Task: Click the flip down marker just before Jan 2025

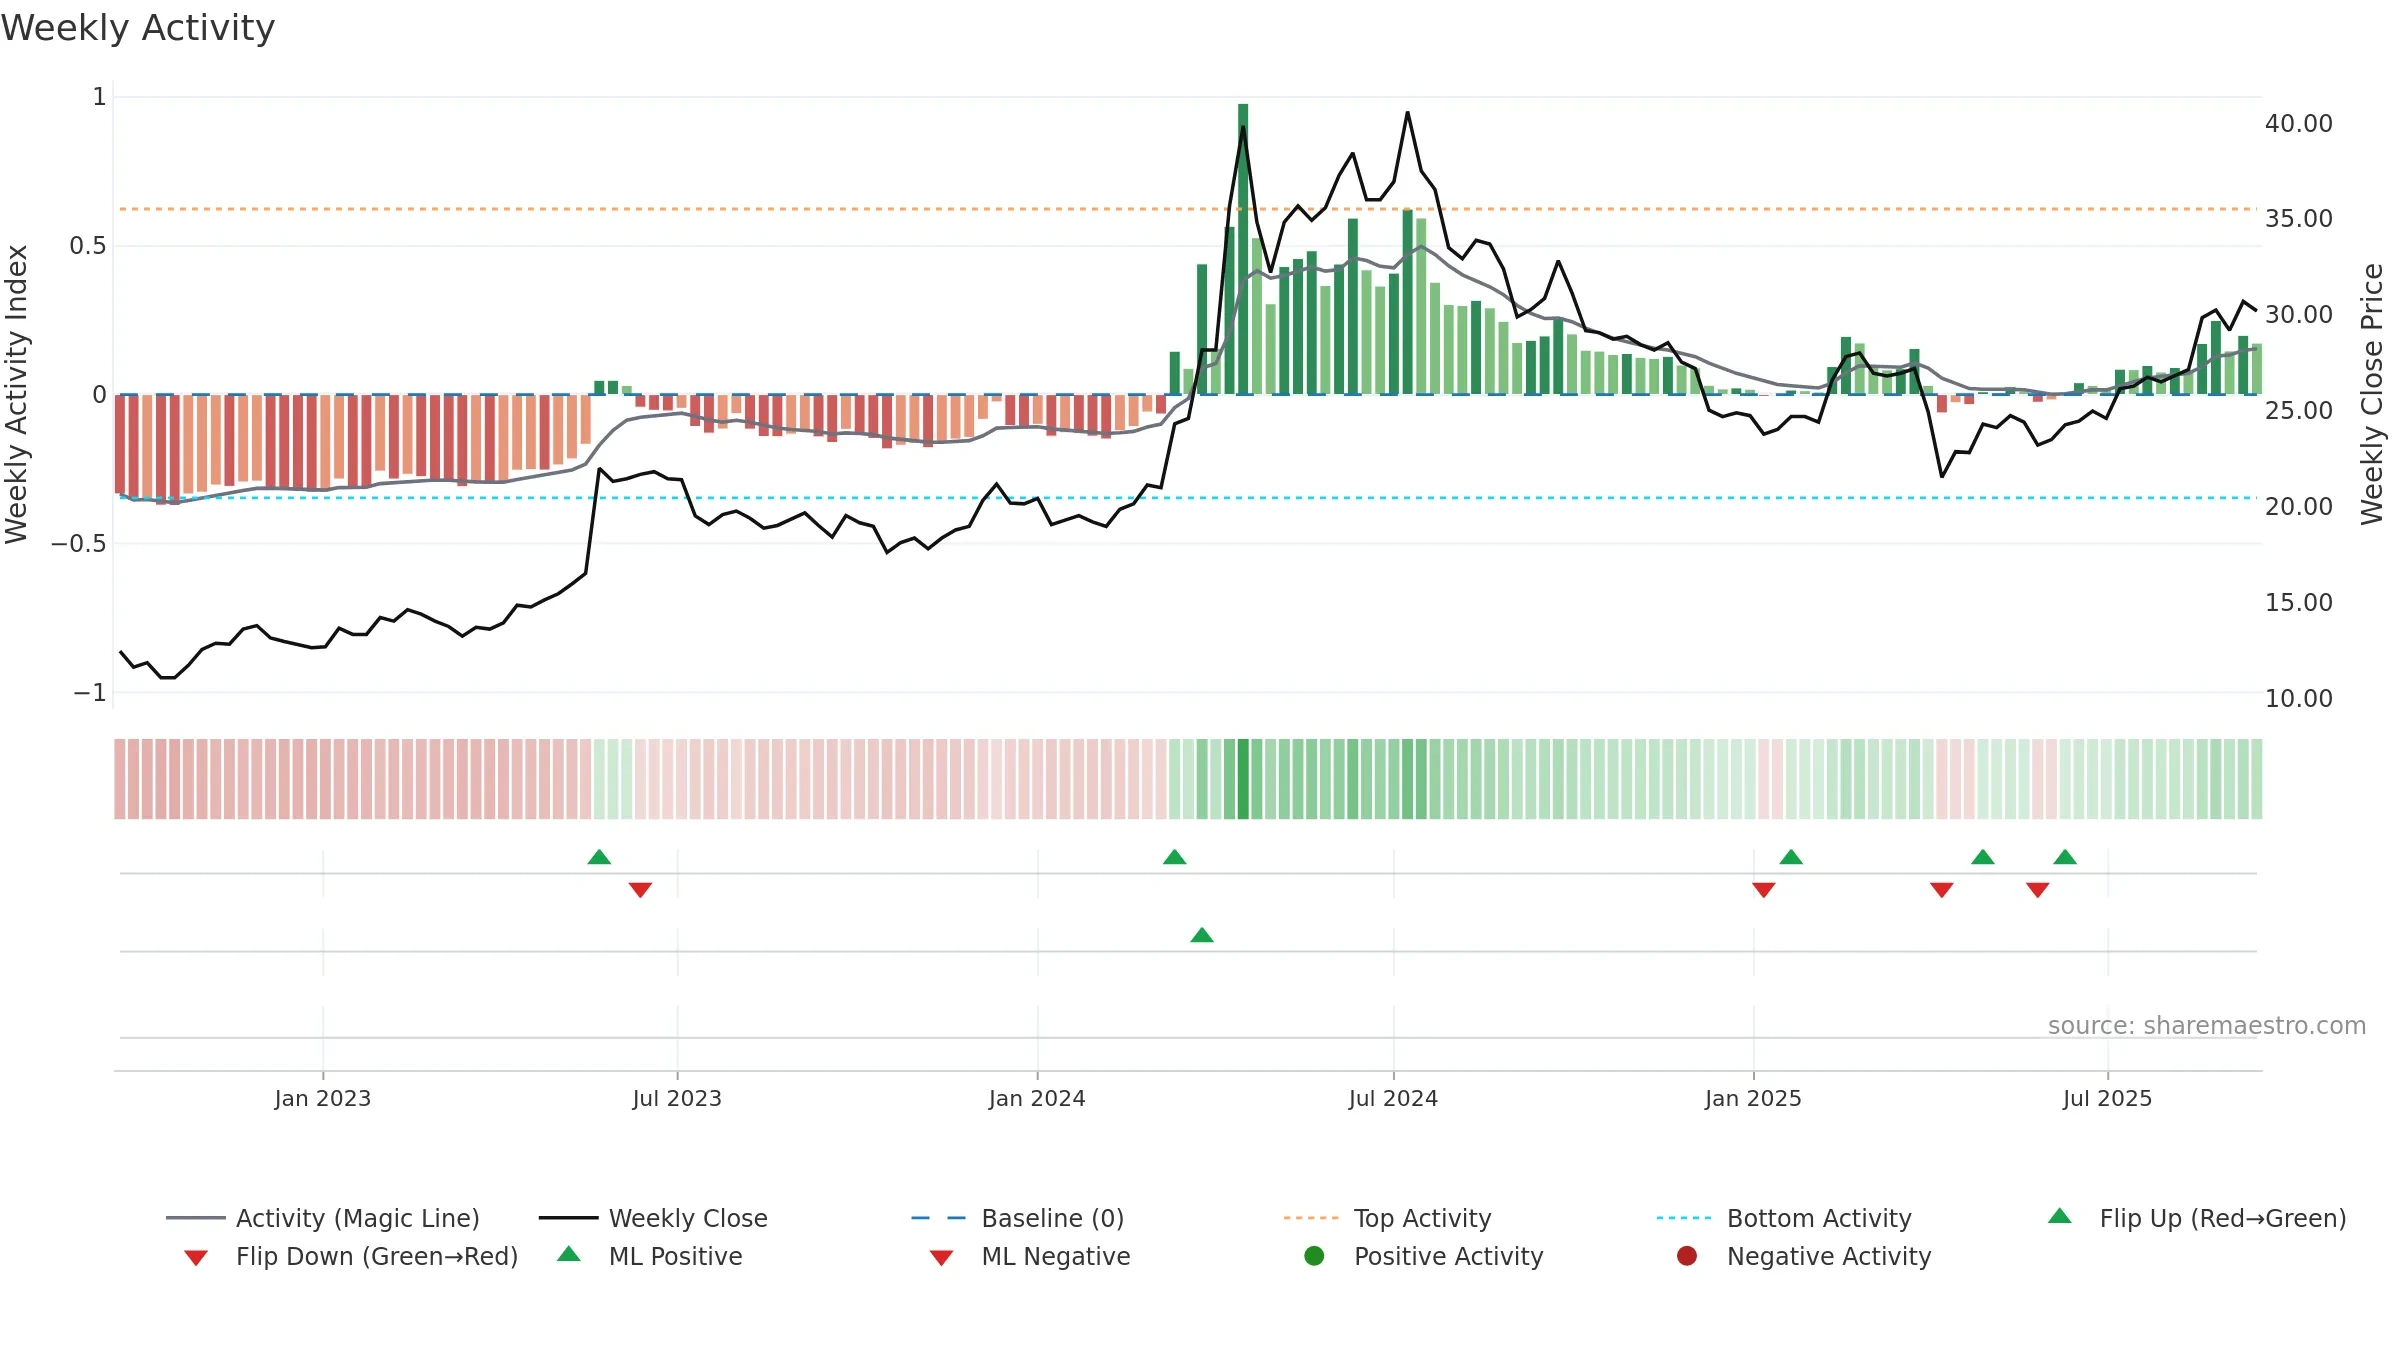Action: point(1764,890)
